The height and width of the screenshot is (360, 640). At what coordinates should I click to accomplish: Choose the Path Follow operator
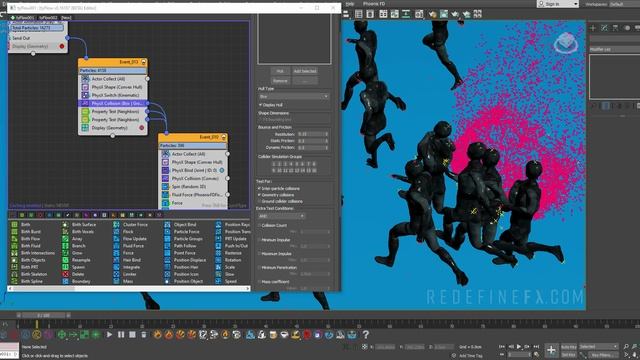coord(185,246)
